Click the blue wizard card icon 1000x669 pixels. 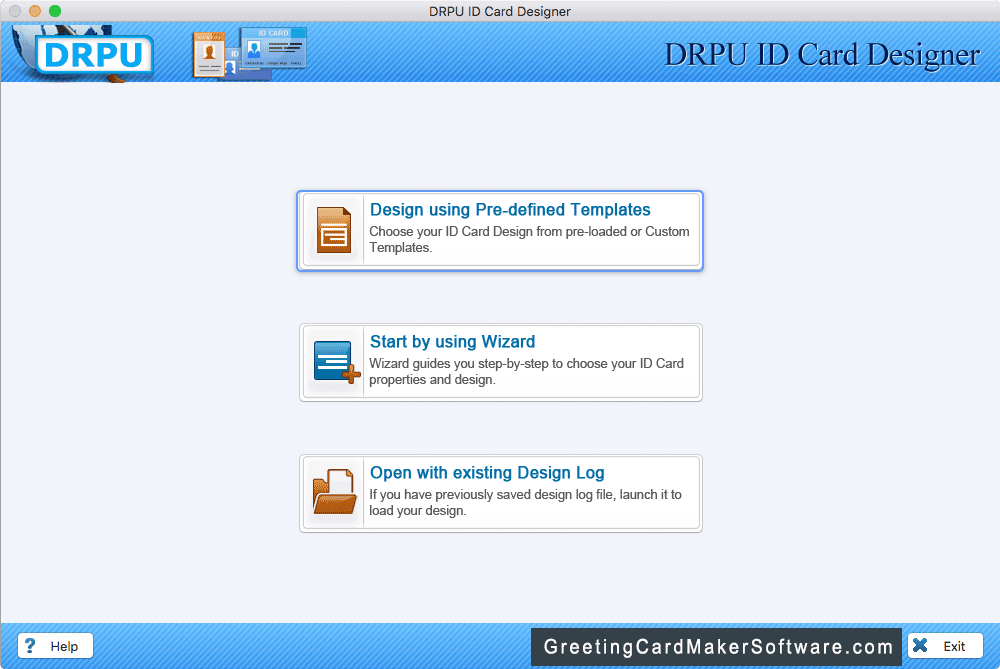point(336,362)
